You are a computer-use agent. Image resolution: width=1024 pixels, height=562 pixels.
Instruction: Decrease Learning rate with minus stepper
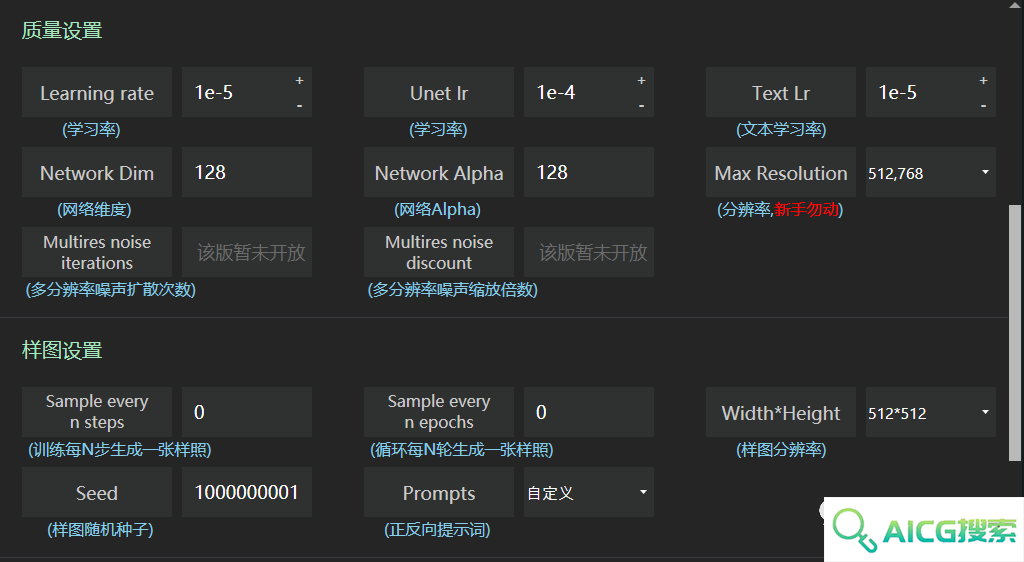(x=299, y=105)
